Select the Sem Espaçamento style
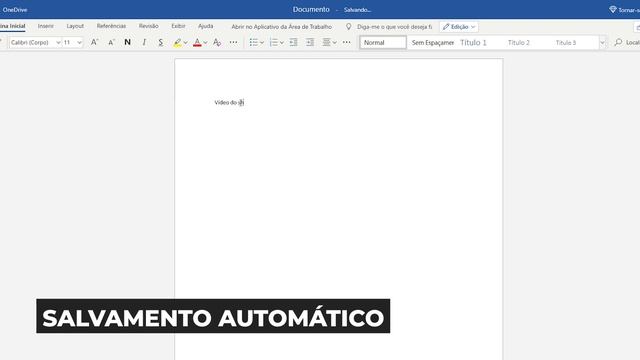Screen dimensions: 640x360 433,42
